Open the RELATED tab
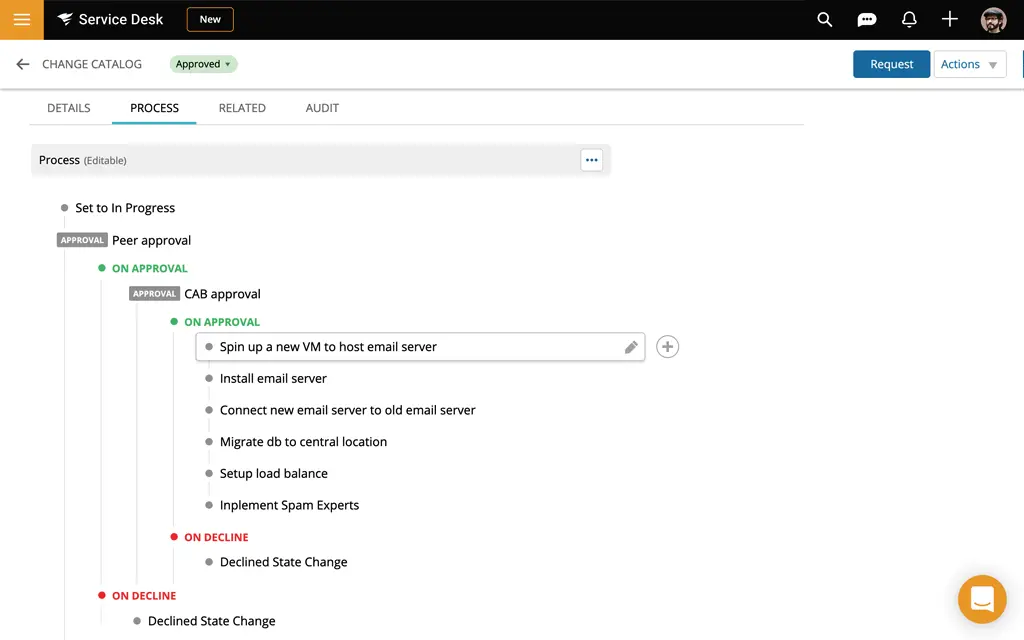 [x=241, y=107]
